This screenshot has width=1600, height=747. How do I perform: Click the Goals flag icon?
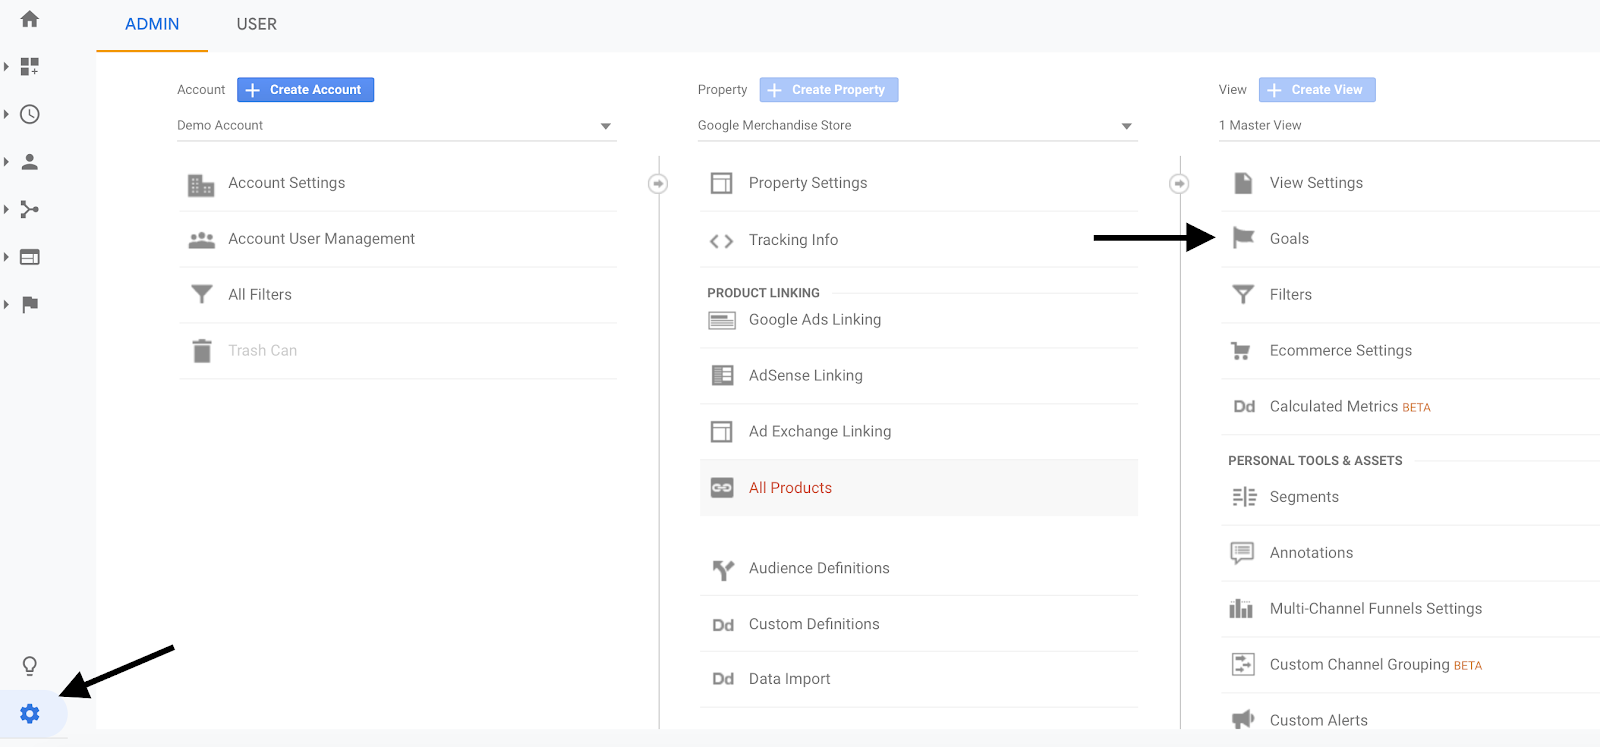[x=1243, y=238]
